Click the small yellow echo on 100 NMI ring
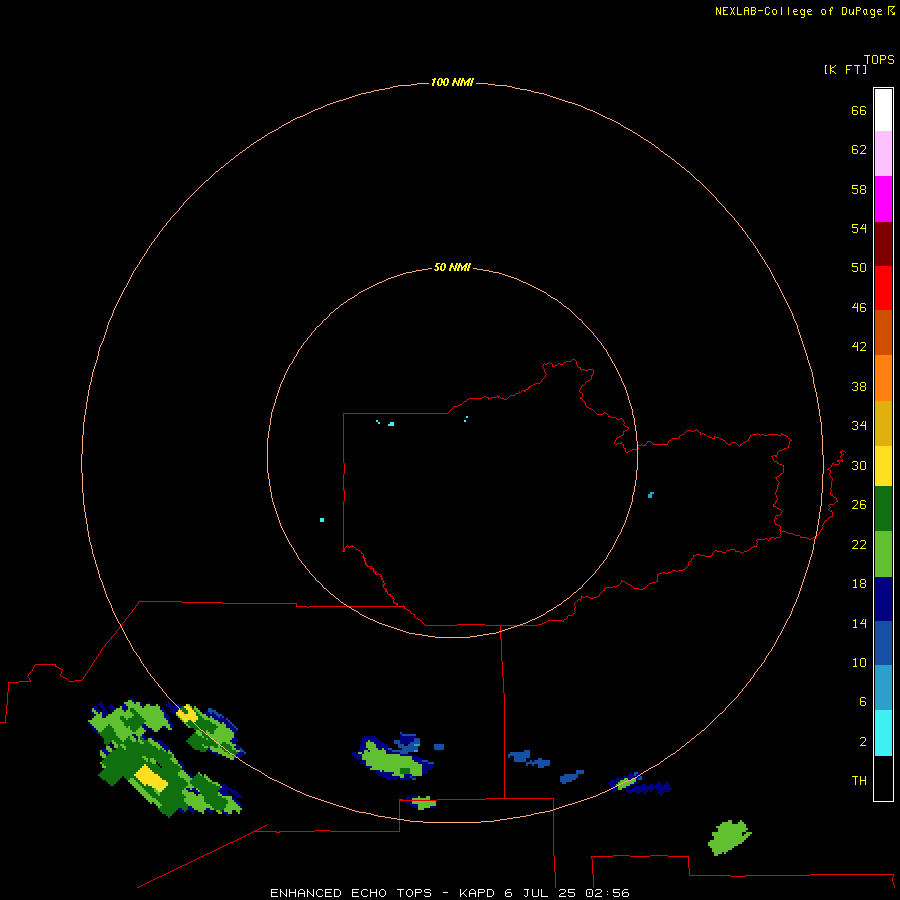 [187, 714]
